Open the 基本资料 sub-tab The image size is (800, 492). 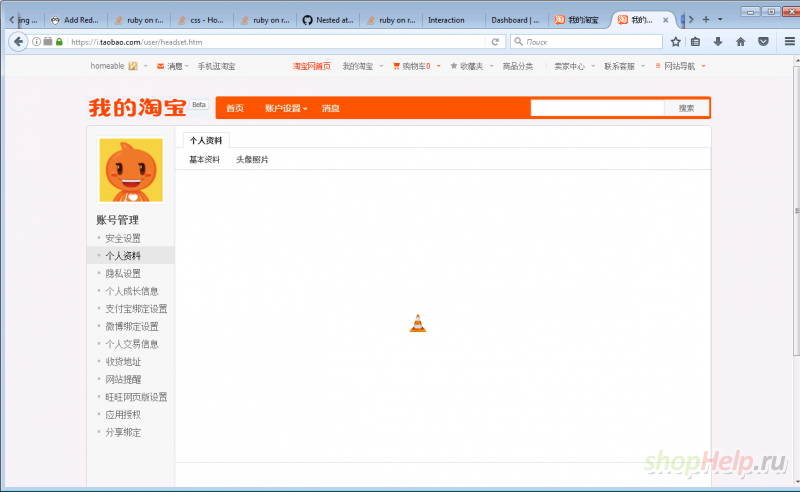(204, 160)
